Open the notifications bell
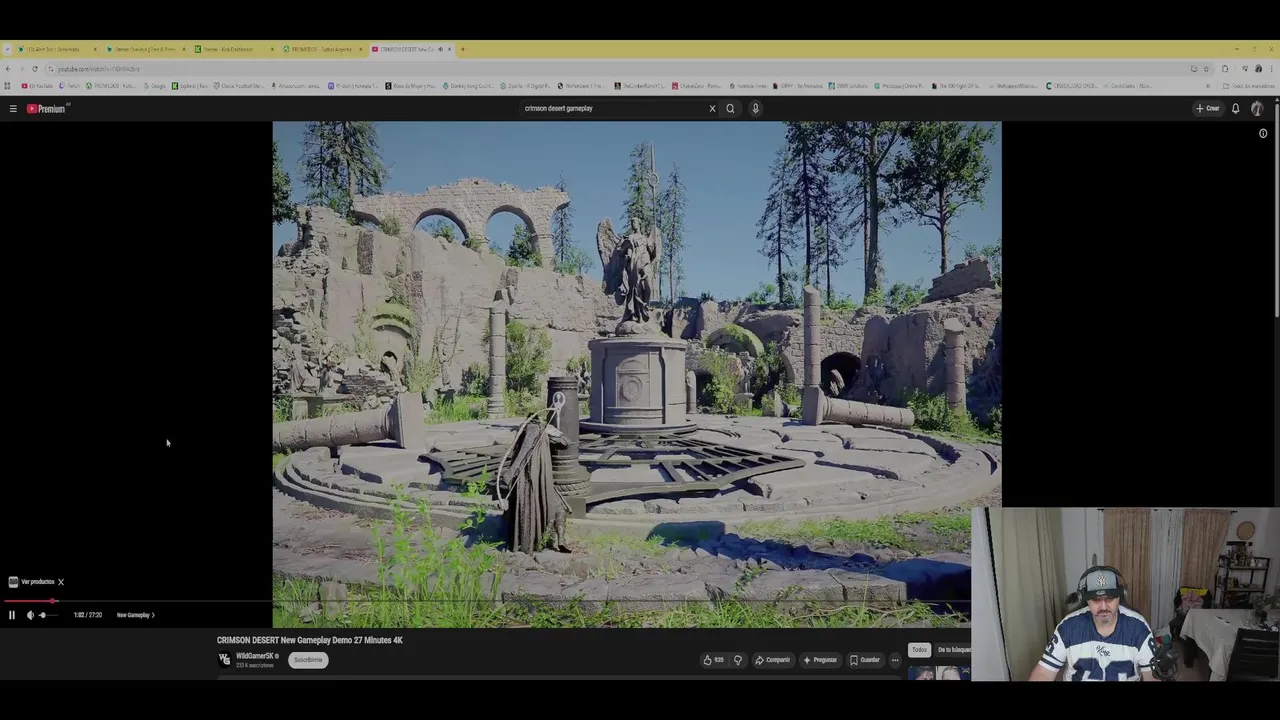Screen dimensions: 1280x720 click(x=1235, y=108)
